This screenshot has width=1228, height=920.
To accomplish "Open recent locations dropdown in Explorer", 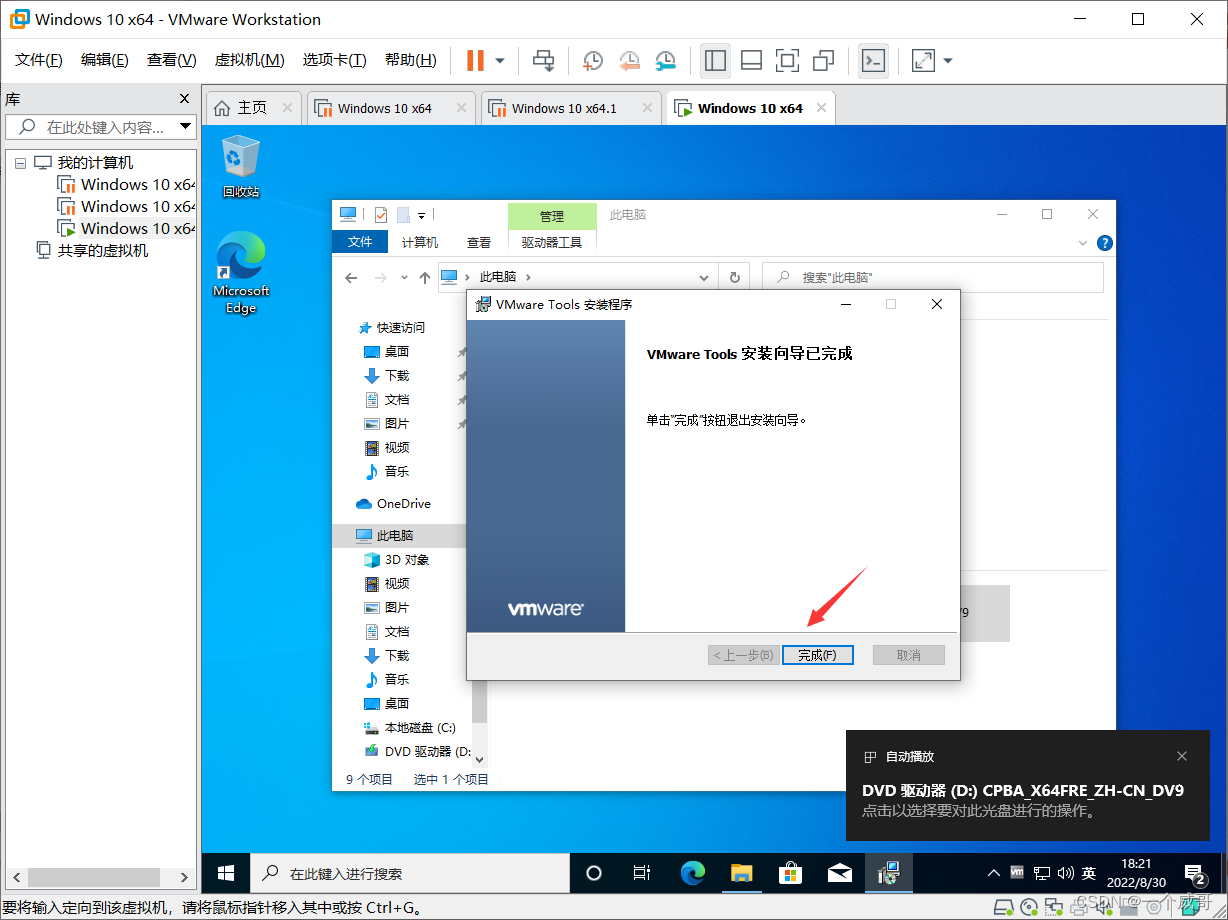I will click(x=404, y=278).
